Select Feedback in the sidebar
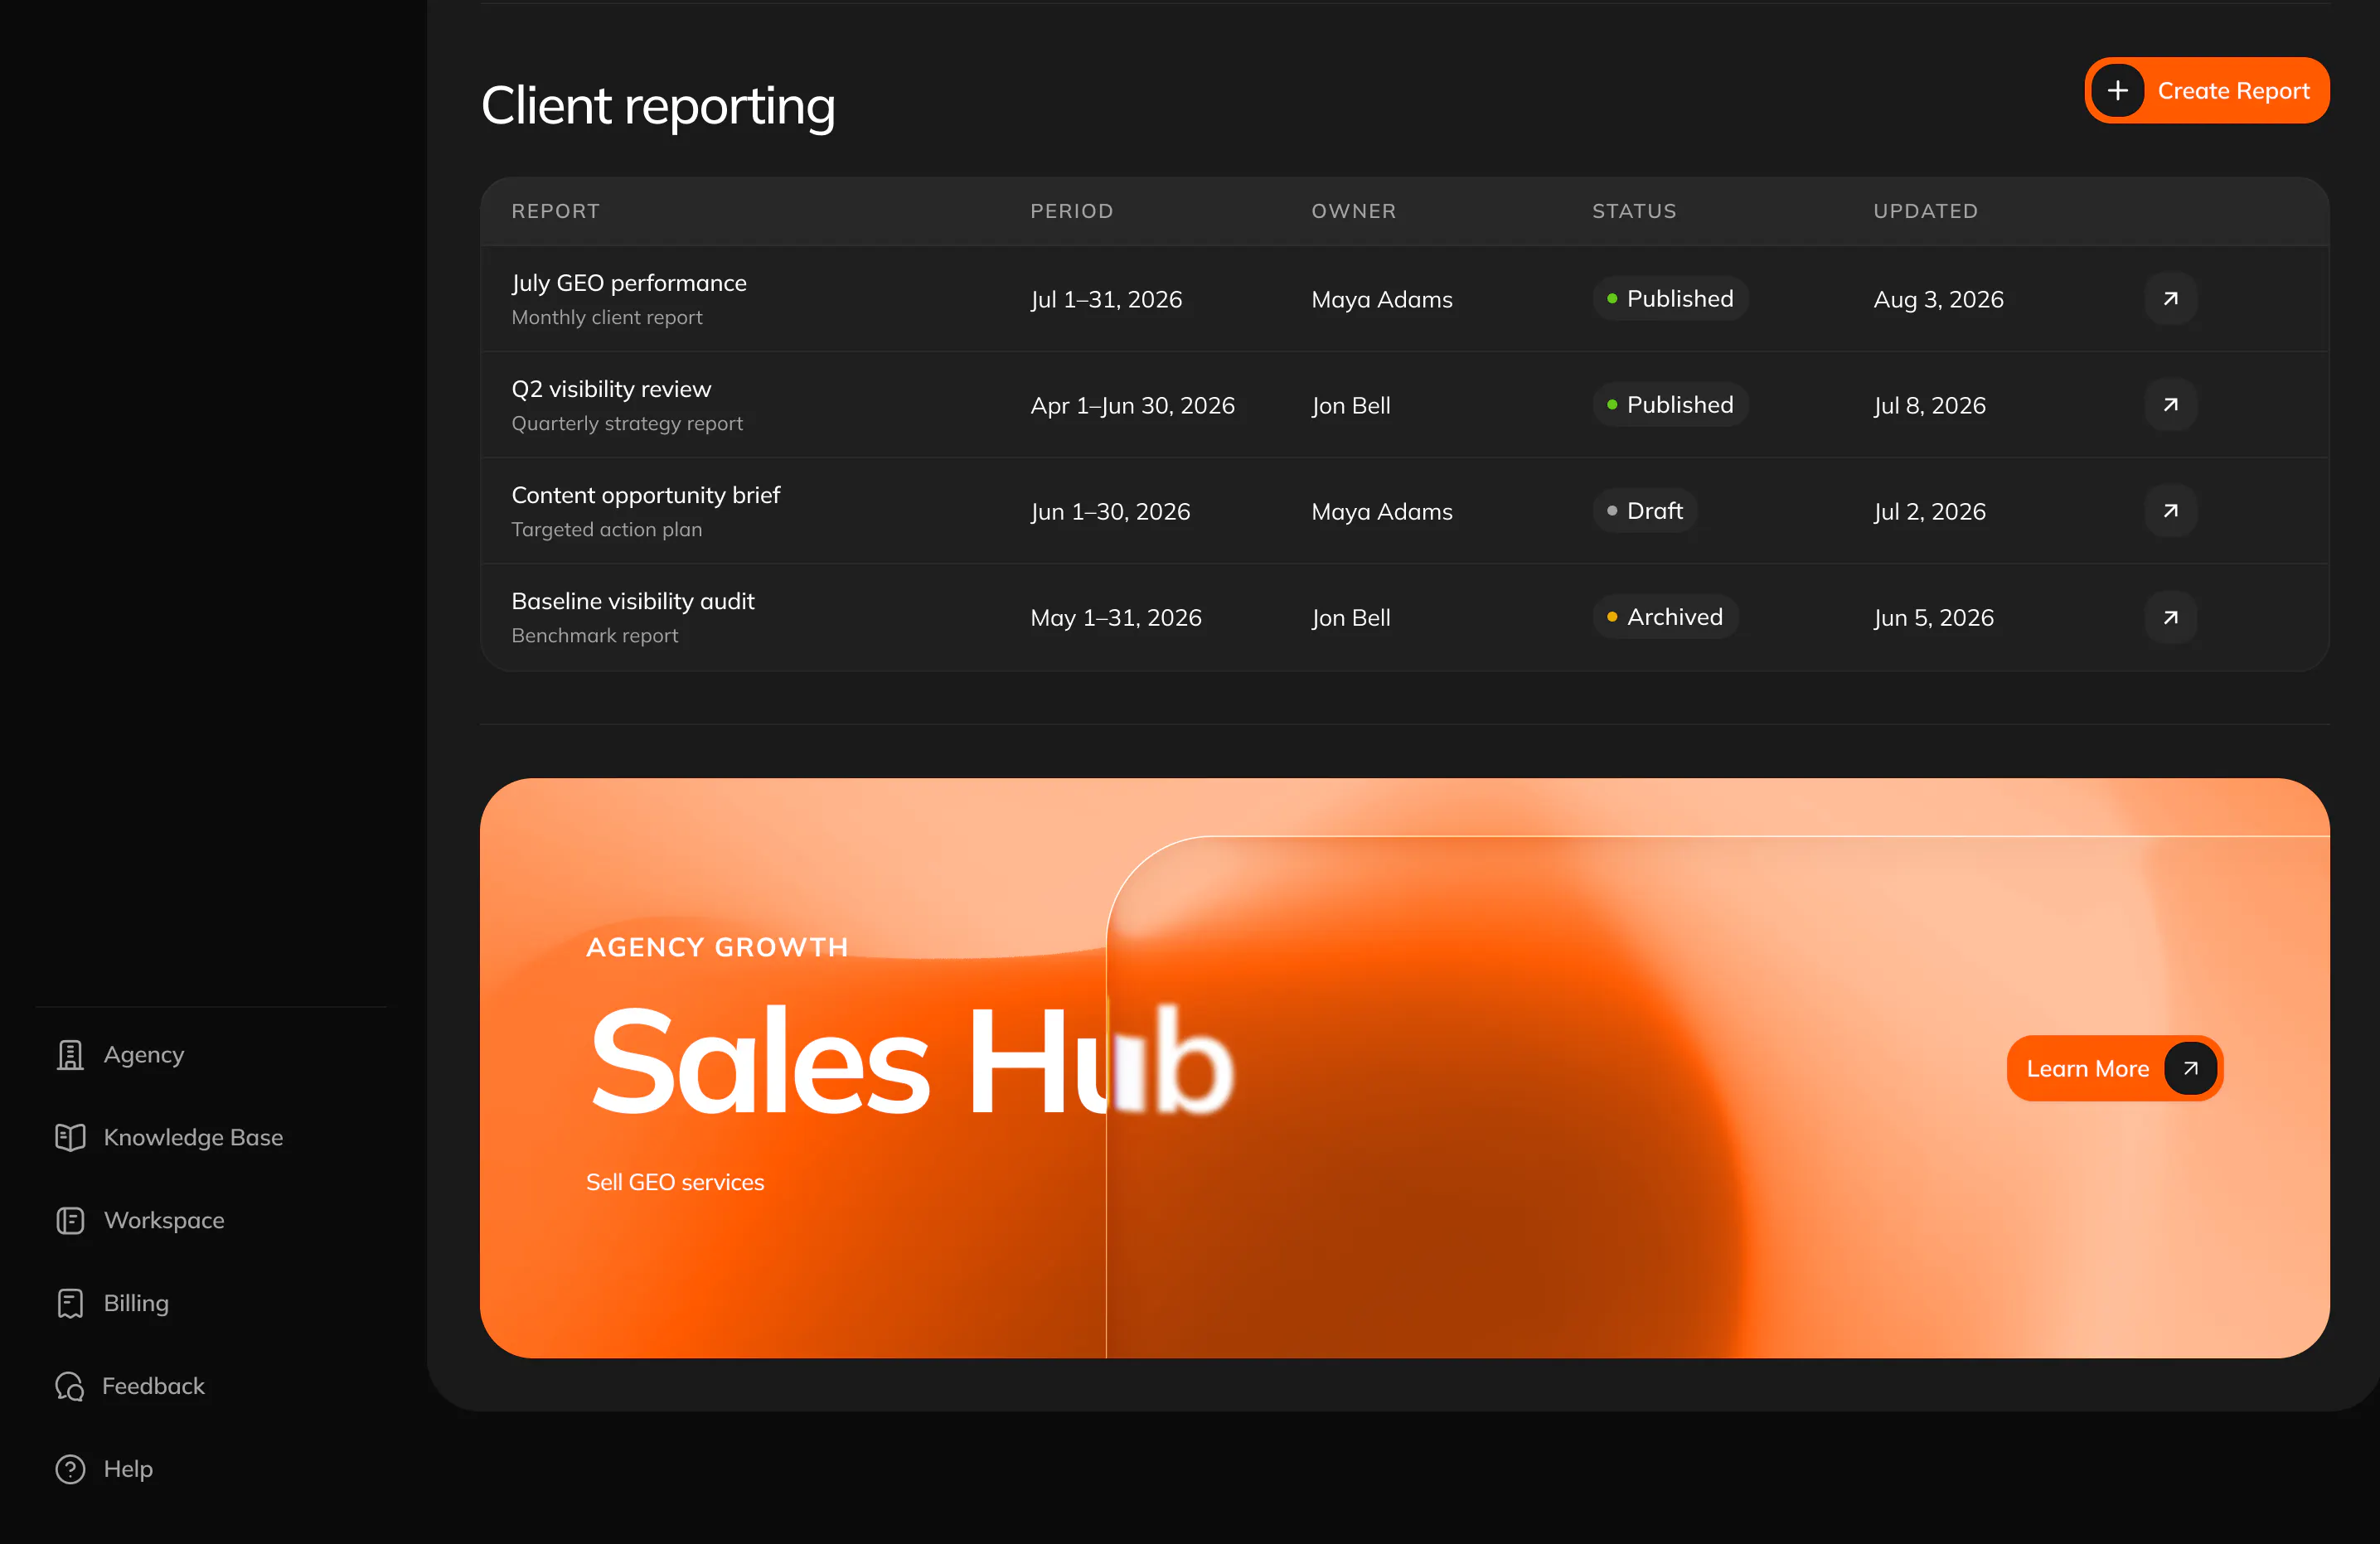 point(131,1387)
